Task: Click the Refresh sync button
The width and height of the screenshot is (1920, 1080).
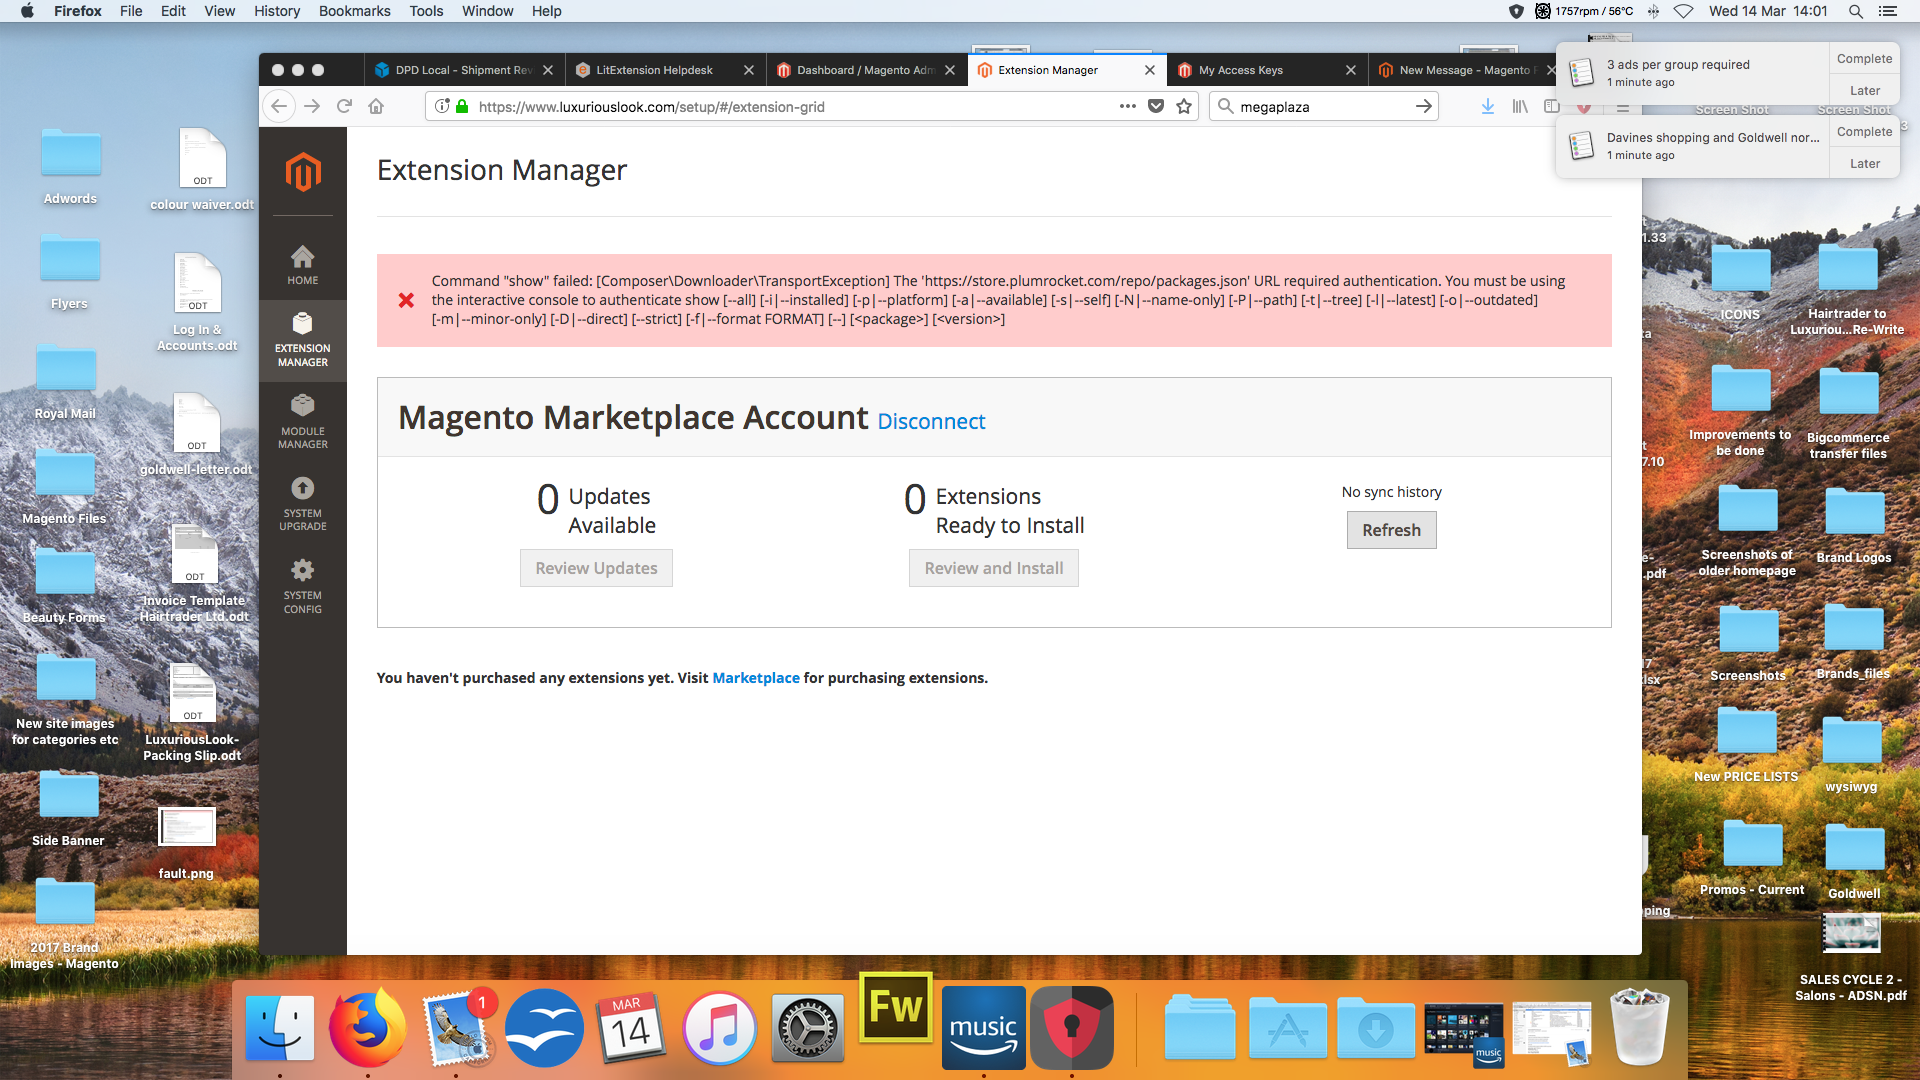Action: click(x=1391, y=530)
